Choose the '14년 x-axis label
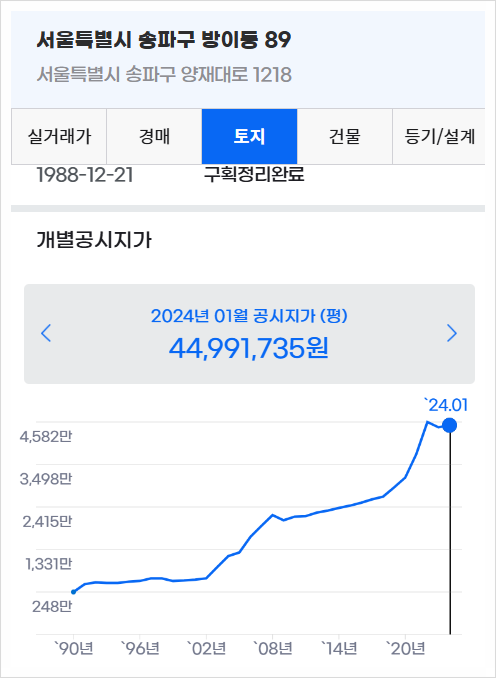Viewport: 496px width, 678px height. pos(339,649)
